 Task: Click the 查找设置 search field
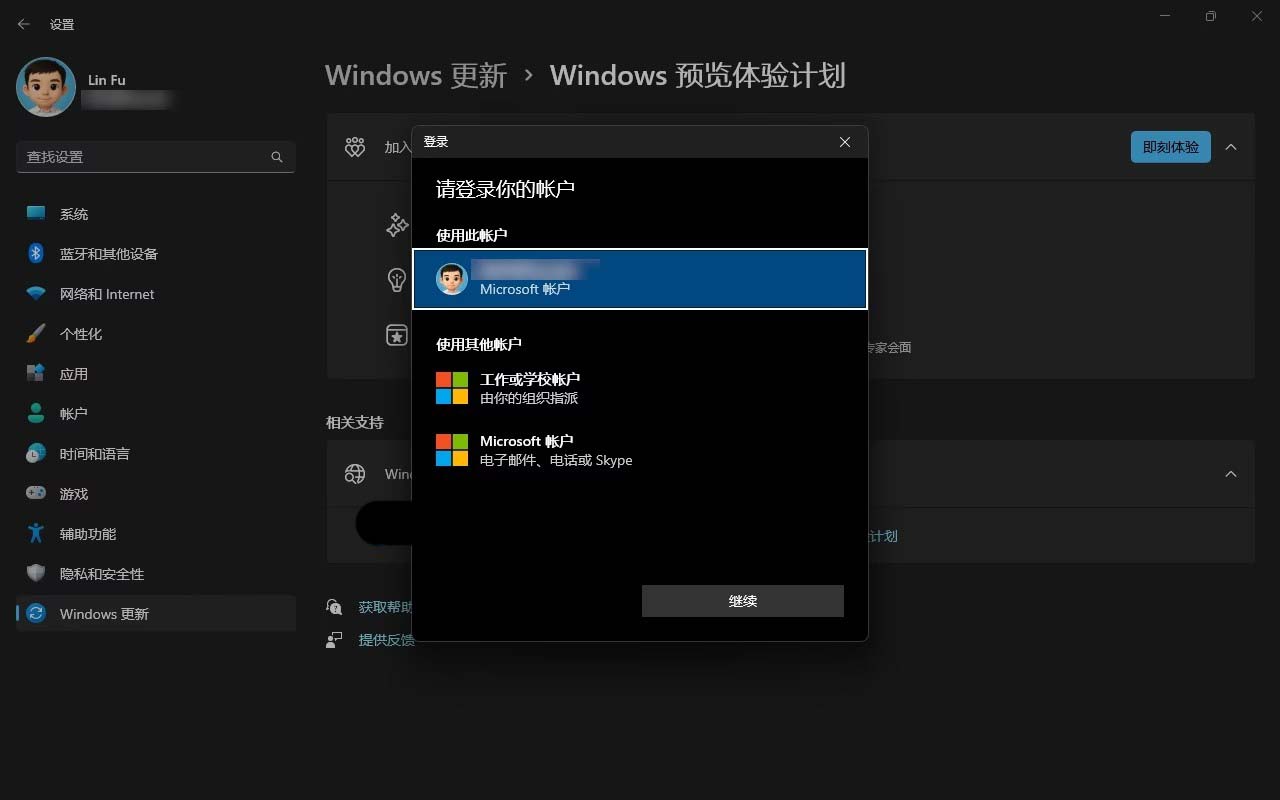[155, 157]
